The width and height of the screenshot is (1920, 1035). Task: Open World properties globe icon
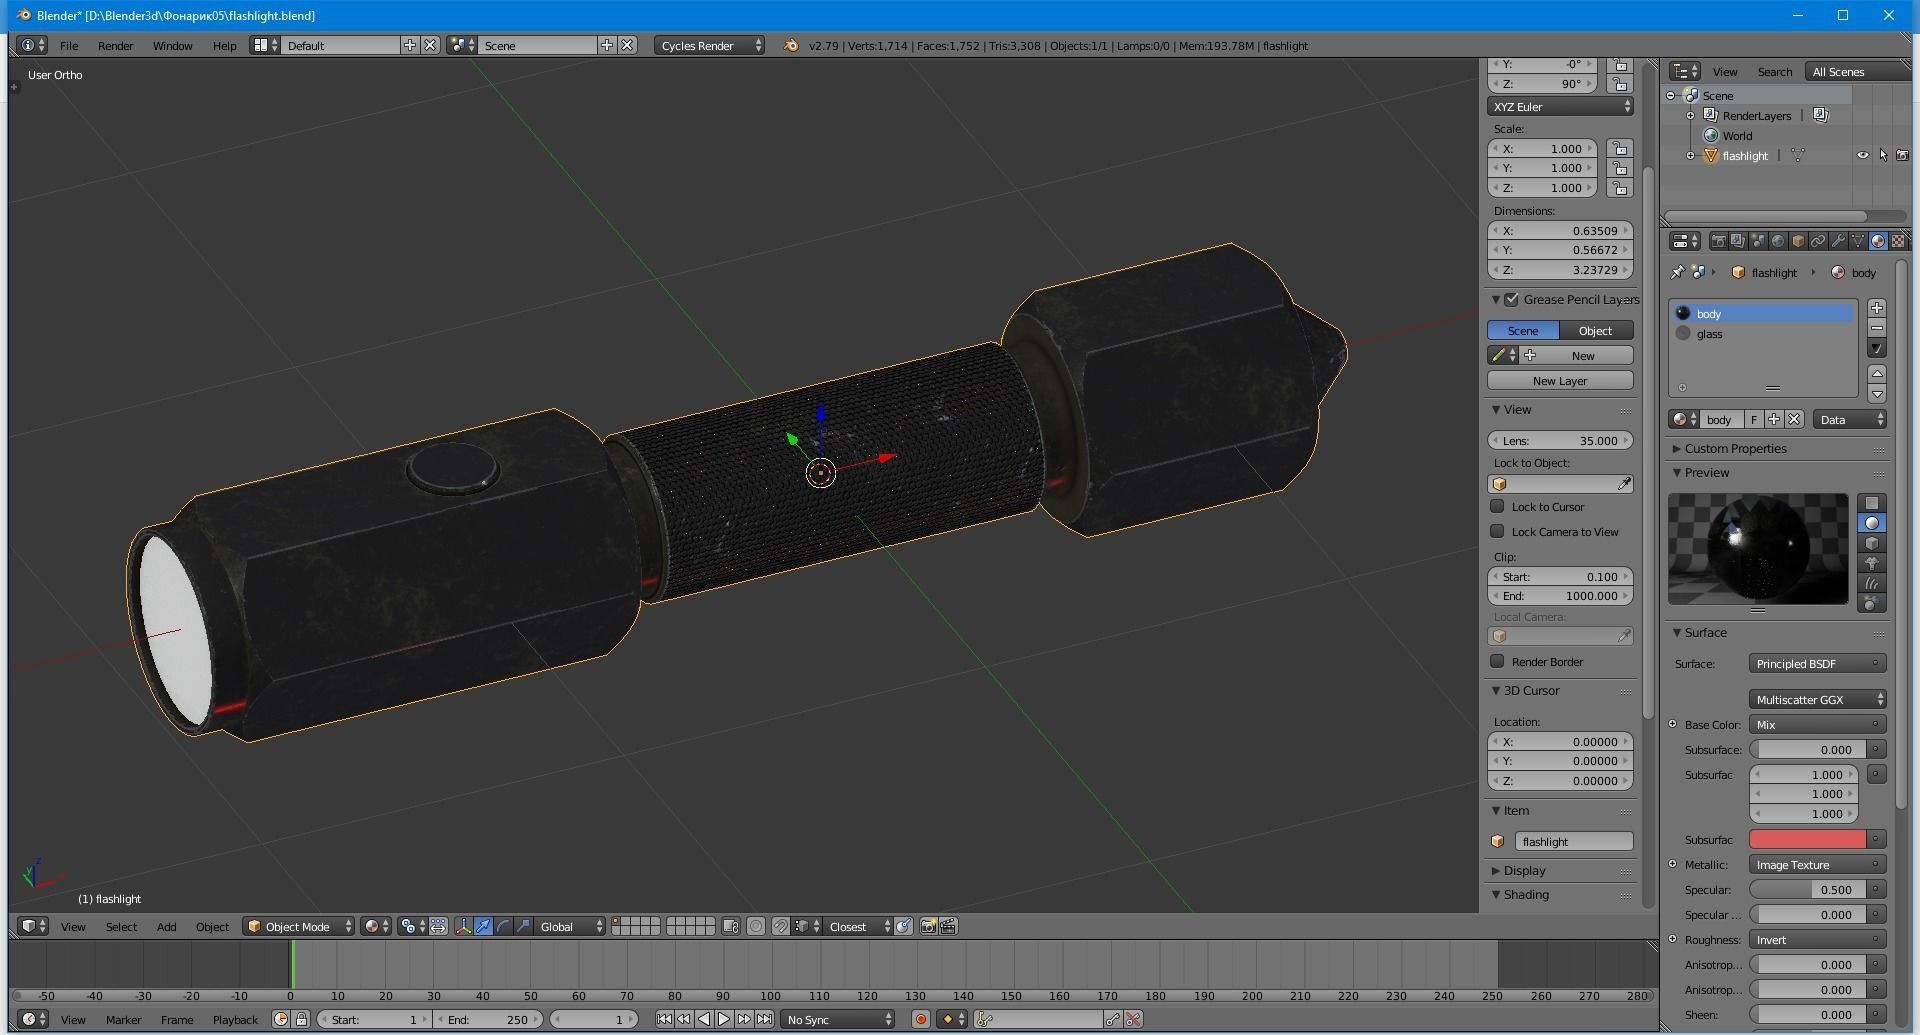pyautogui.click(x=1779, y=241)
